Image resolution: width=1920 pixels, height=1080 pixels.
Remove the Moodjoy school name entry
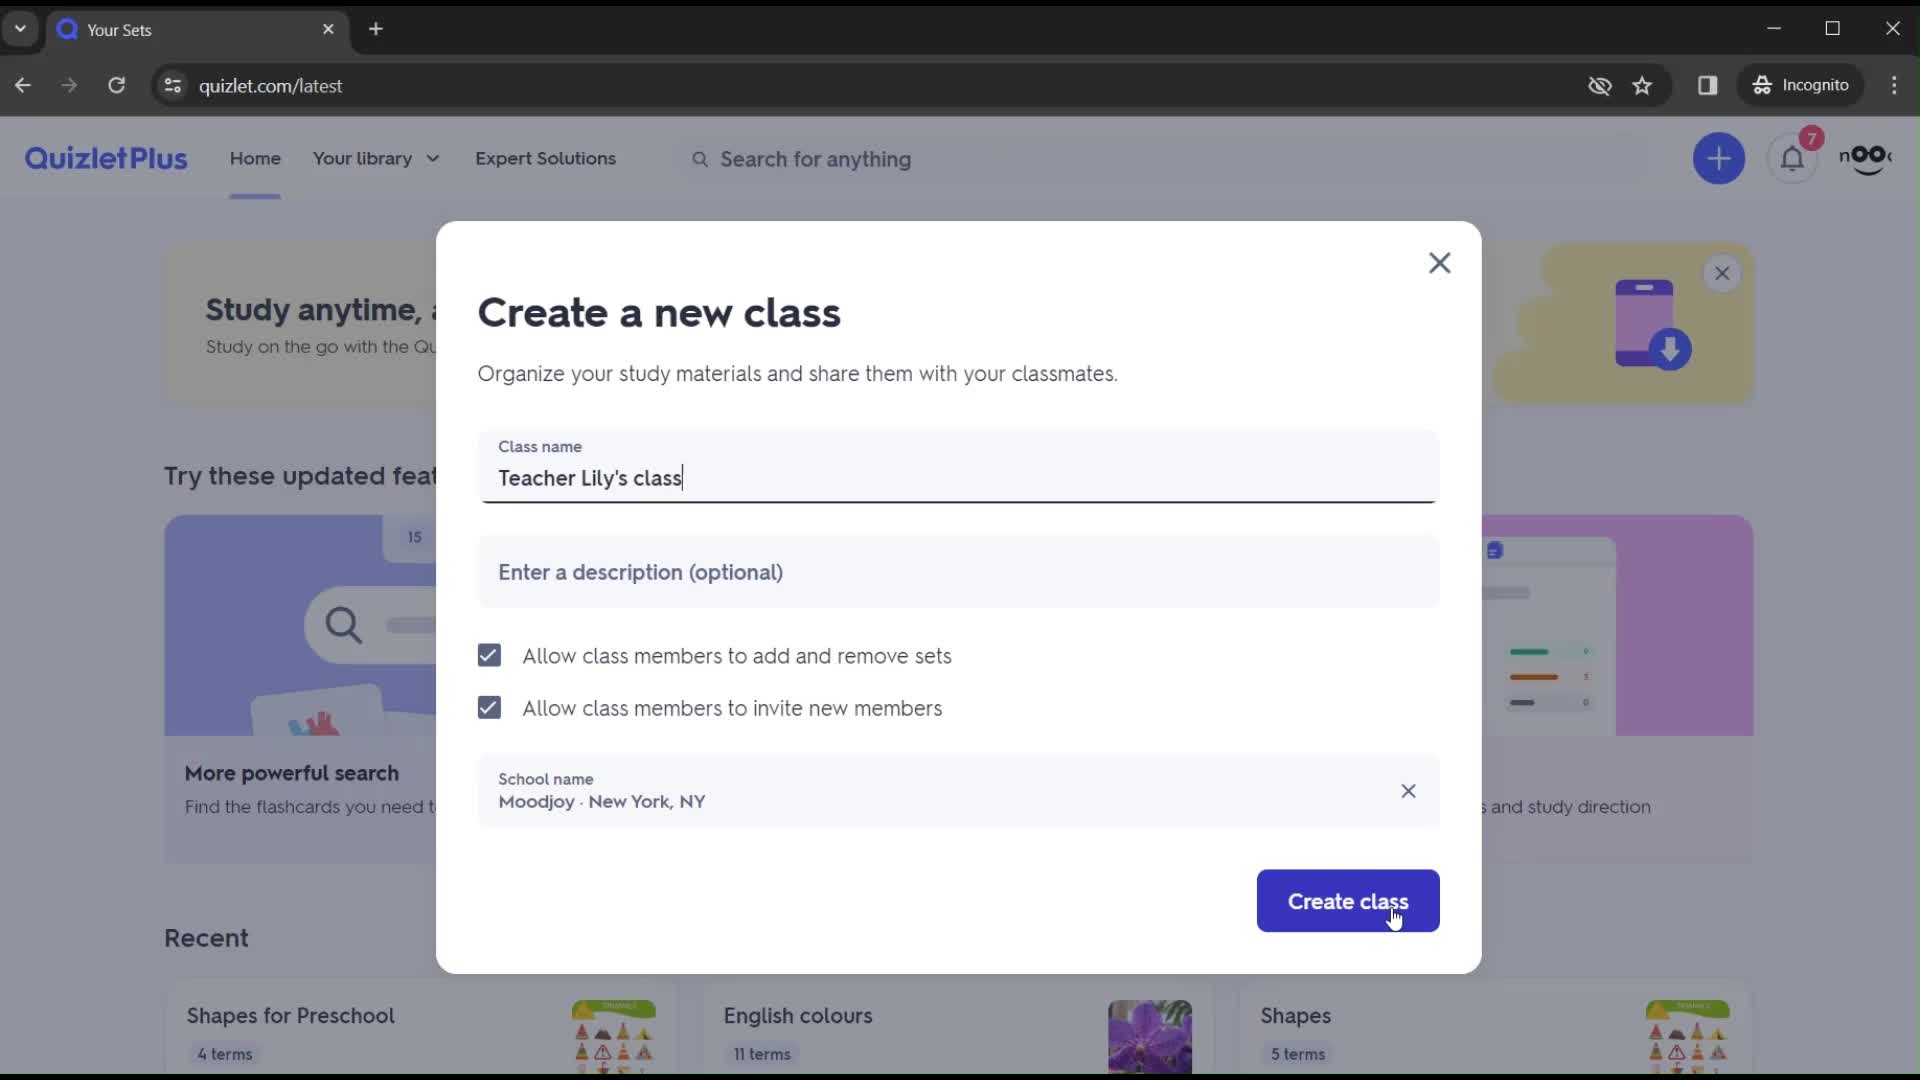click(1408, 791)
